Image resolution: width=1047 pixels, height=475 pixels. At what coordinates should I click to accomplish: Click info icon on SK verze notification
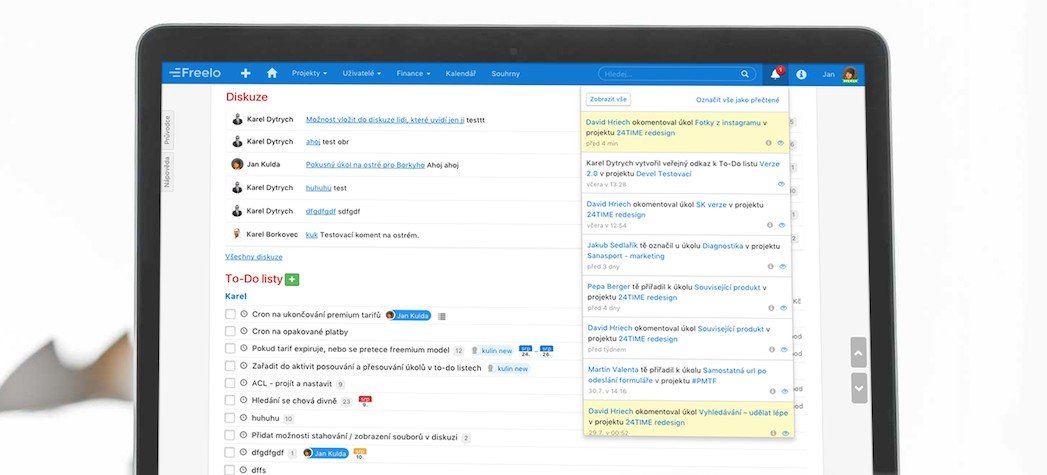click(769, 225)
